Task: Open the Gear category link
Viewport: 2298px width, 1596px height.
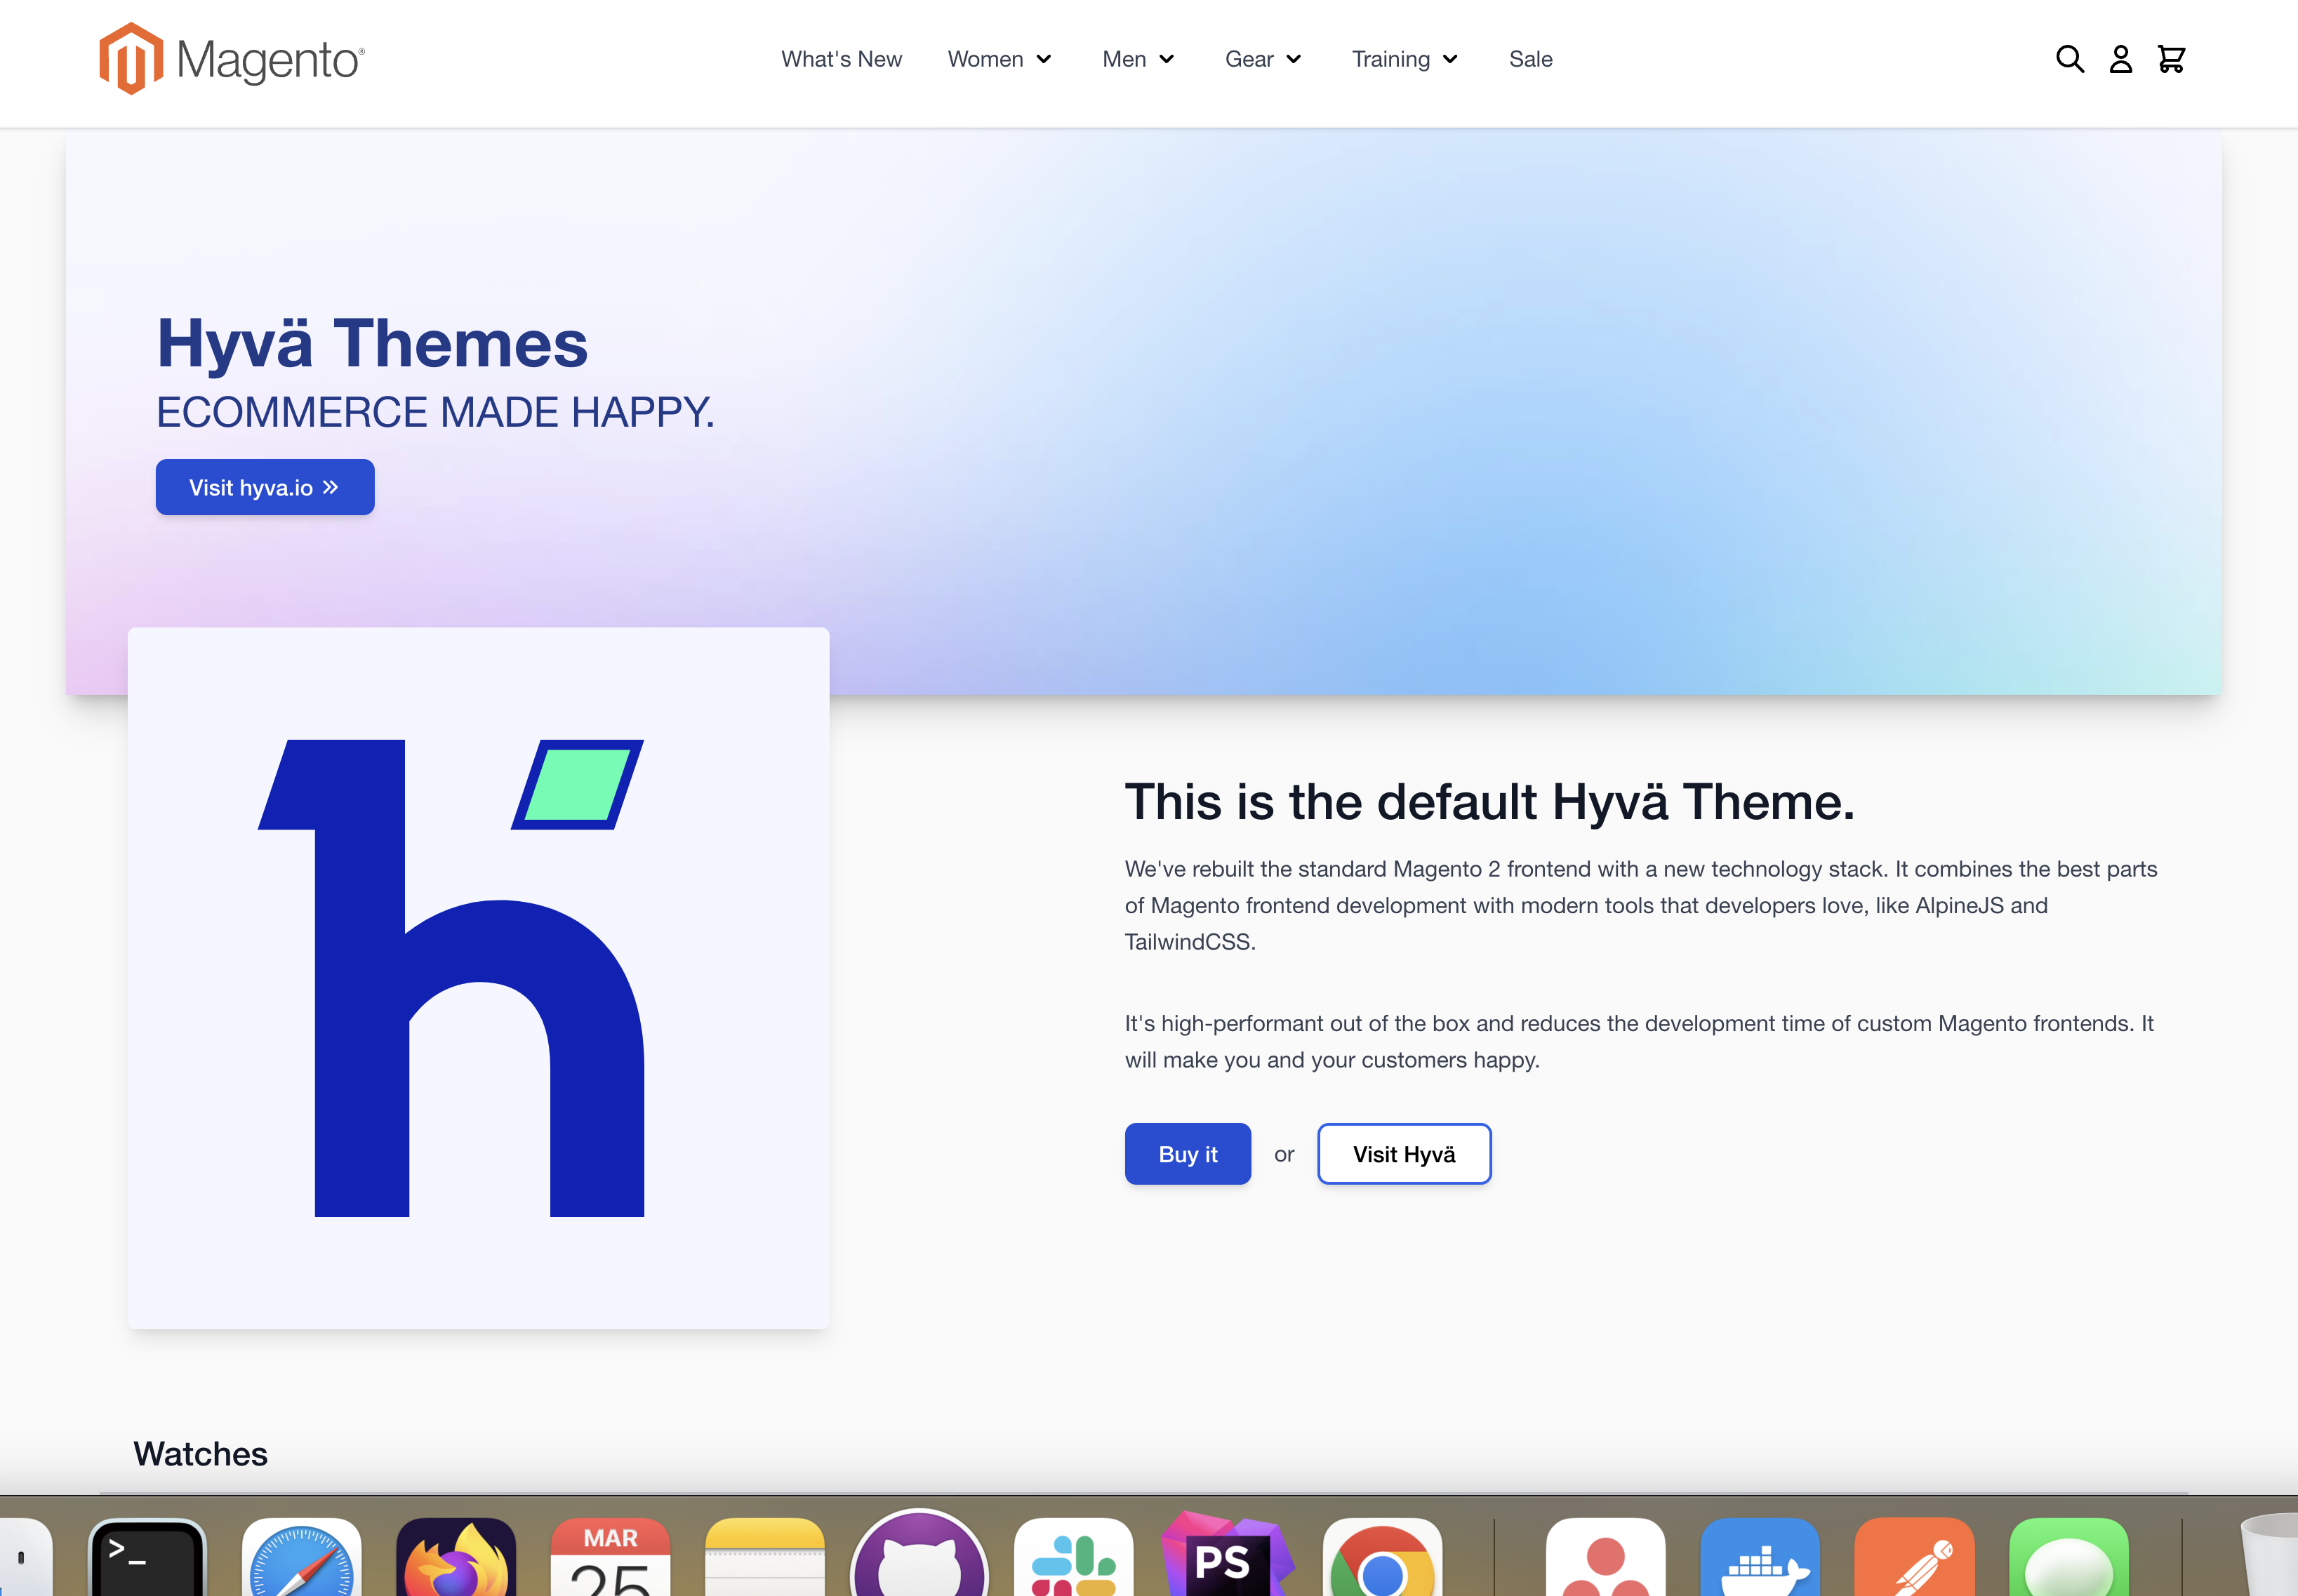Action: (1249, 59)
